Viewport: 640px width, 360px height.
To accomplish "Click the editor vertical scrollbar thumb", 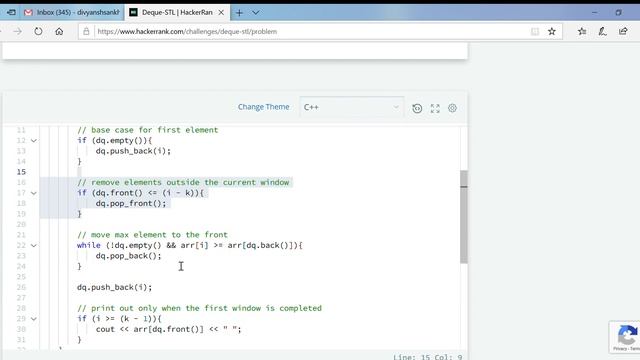I will click(464, 217).
